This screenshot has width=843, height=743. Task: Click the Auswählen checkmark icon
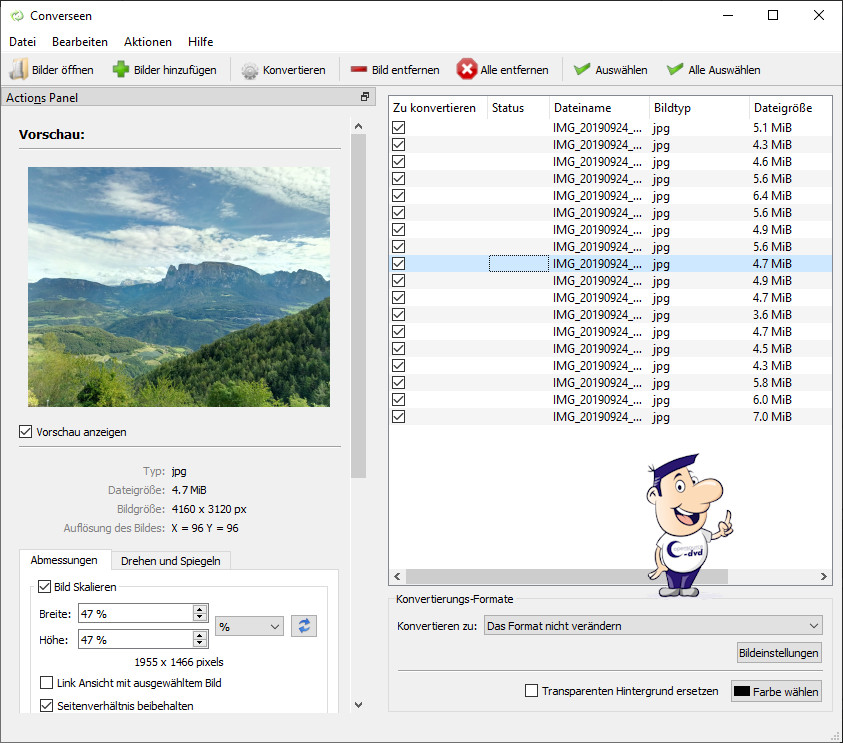pyautogui.click(x=582, y=70)
